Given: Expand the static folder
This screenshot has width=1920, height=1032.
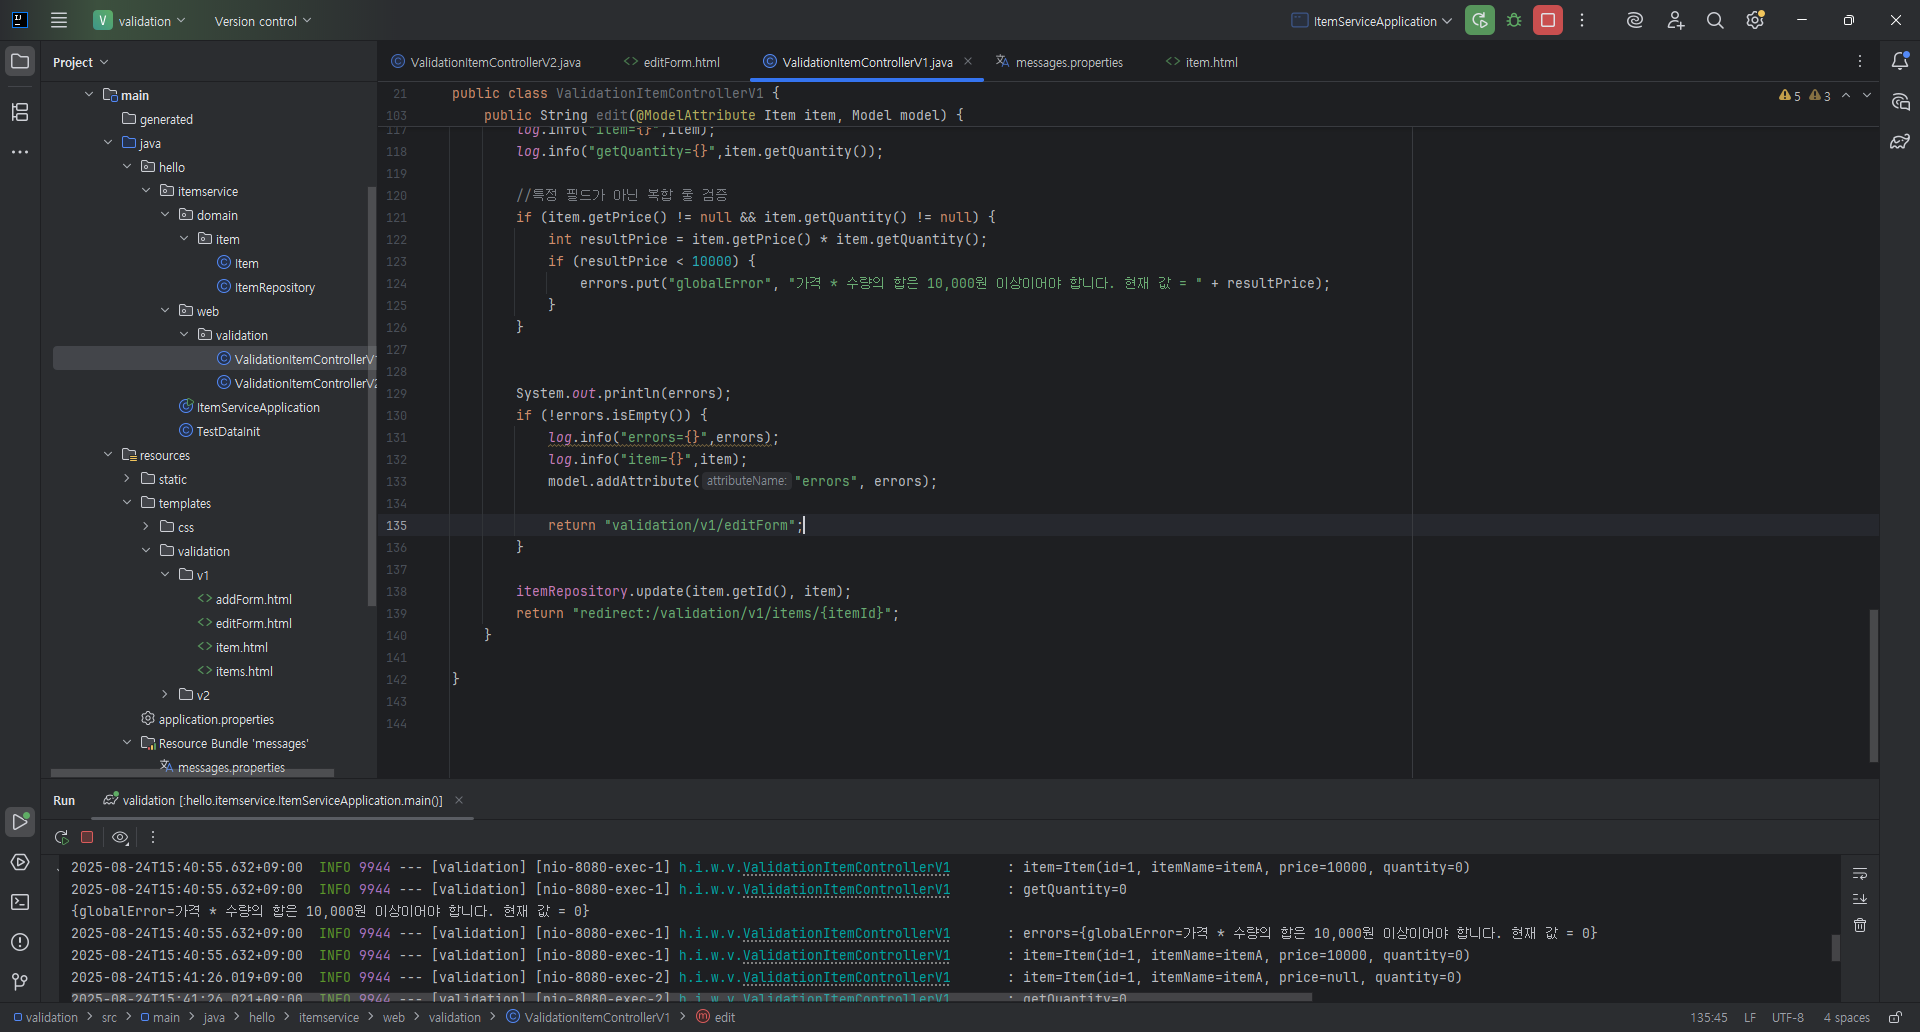Looking at the screenshot, I should click(x=127, y=479).
